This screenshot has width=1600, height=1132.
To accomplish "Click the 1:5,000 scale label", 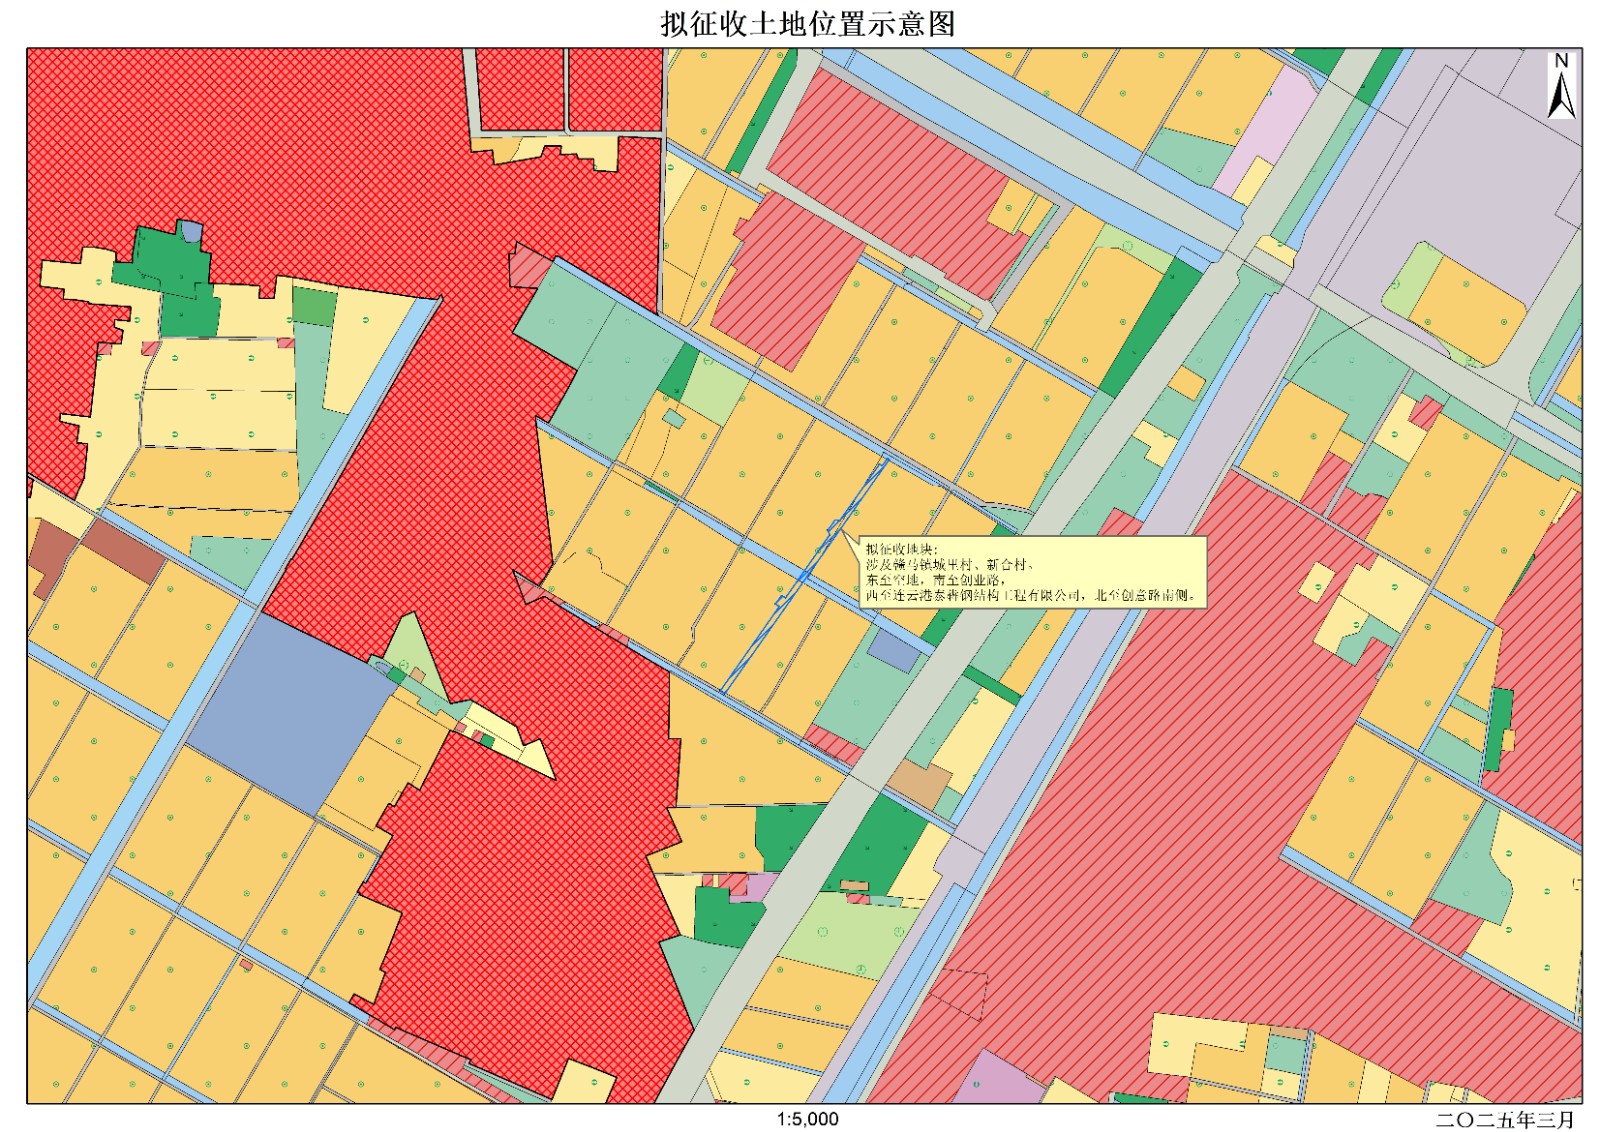I will [x=807, y=1119].
